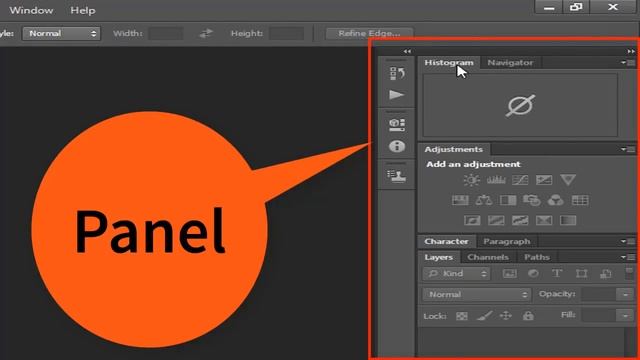This screenshot has width=640, height=360.
Task: Add a Gradient Map adjustment
Action: [x=568, y=220]
